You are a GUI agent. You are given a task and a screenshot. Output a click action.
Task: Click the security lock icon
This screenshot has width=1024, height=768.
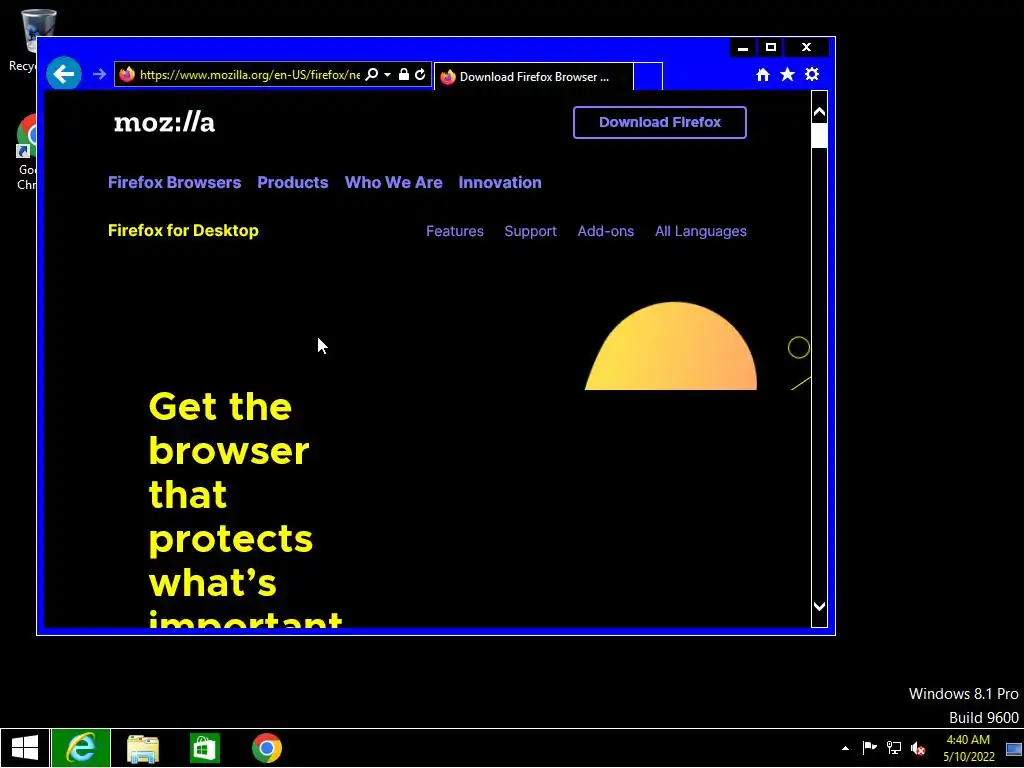tap(404, 74)
